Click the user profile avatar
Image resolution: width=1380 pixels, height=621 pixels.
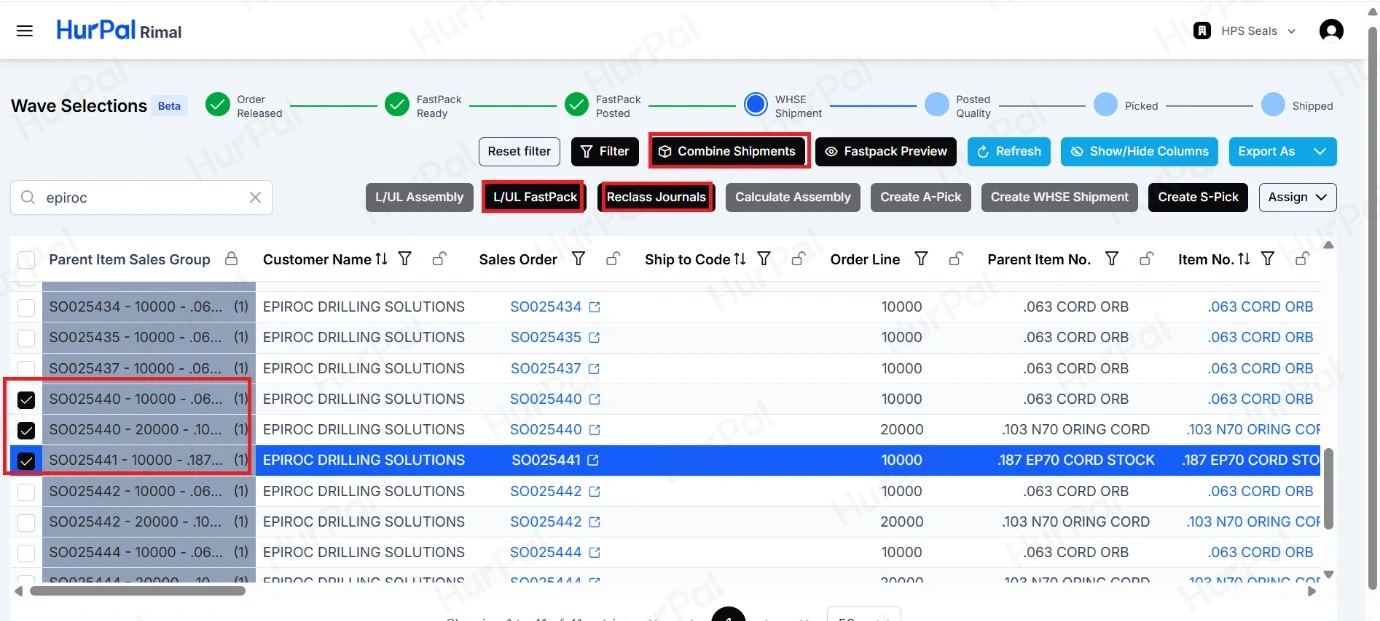pos(1331,31)
